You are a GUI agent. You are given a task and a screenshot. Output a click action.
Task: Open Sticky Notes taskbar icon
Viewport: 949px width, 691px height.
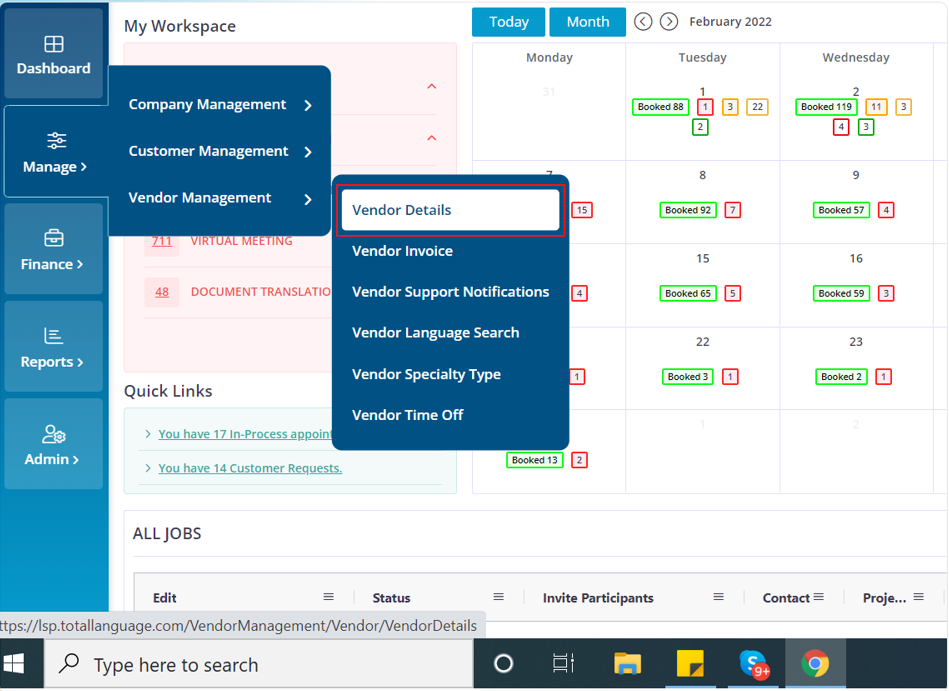690,664
